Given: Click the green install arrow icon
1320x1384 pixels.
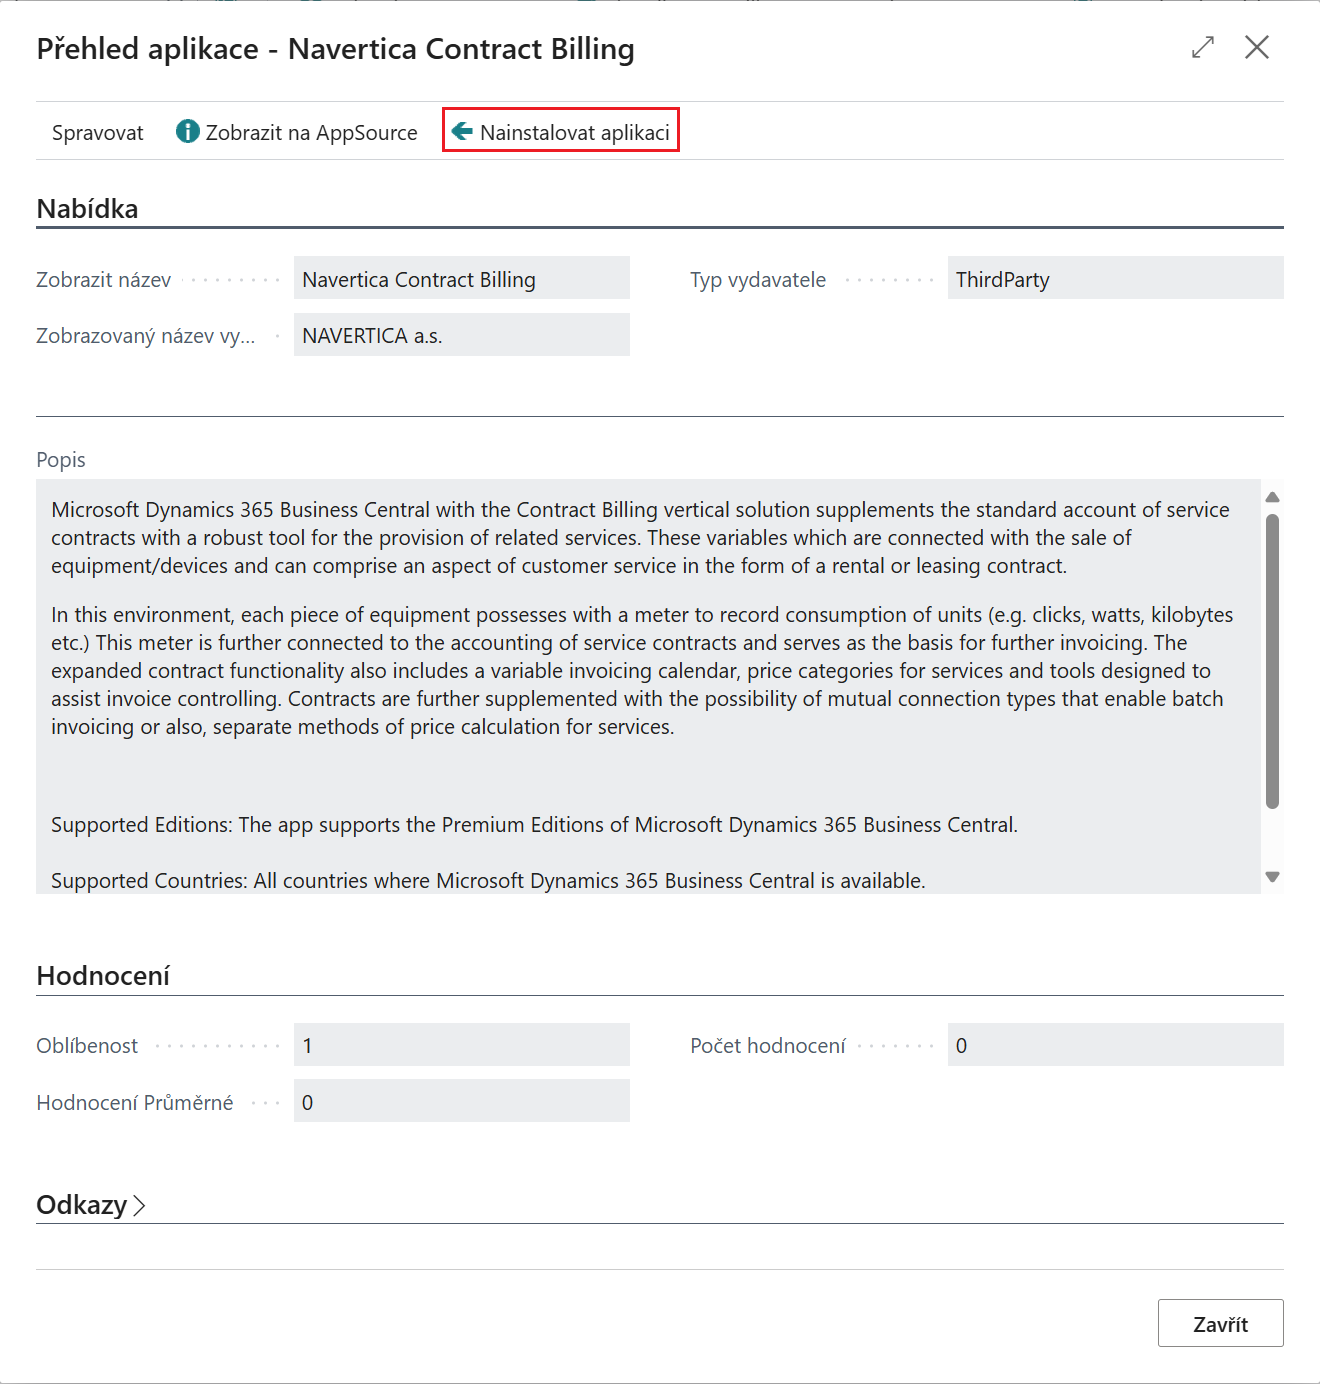Looking at the screenshot, I should pyautogui.click(x=462, y=131).
